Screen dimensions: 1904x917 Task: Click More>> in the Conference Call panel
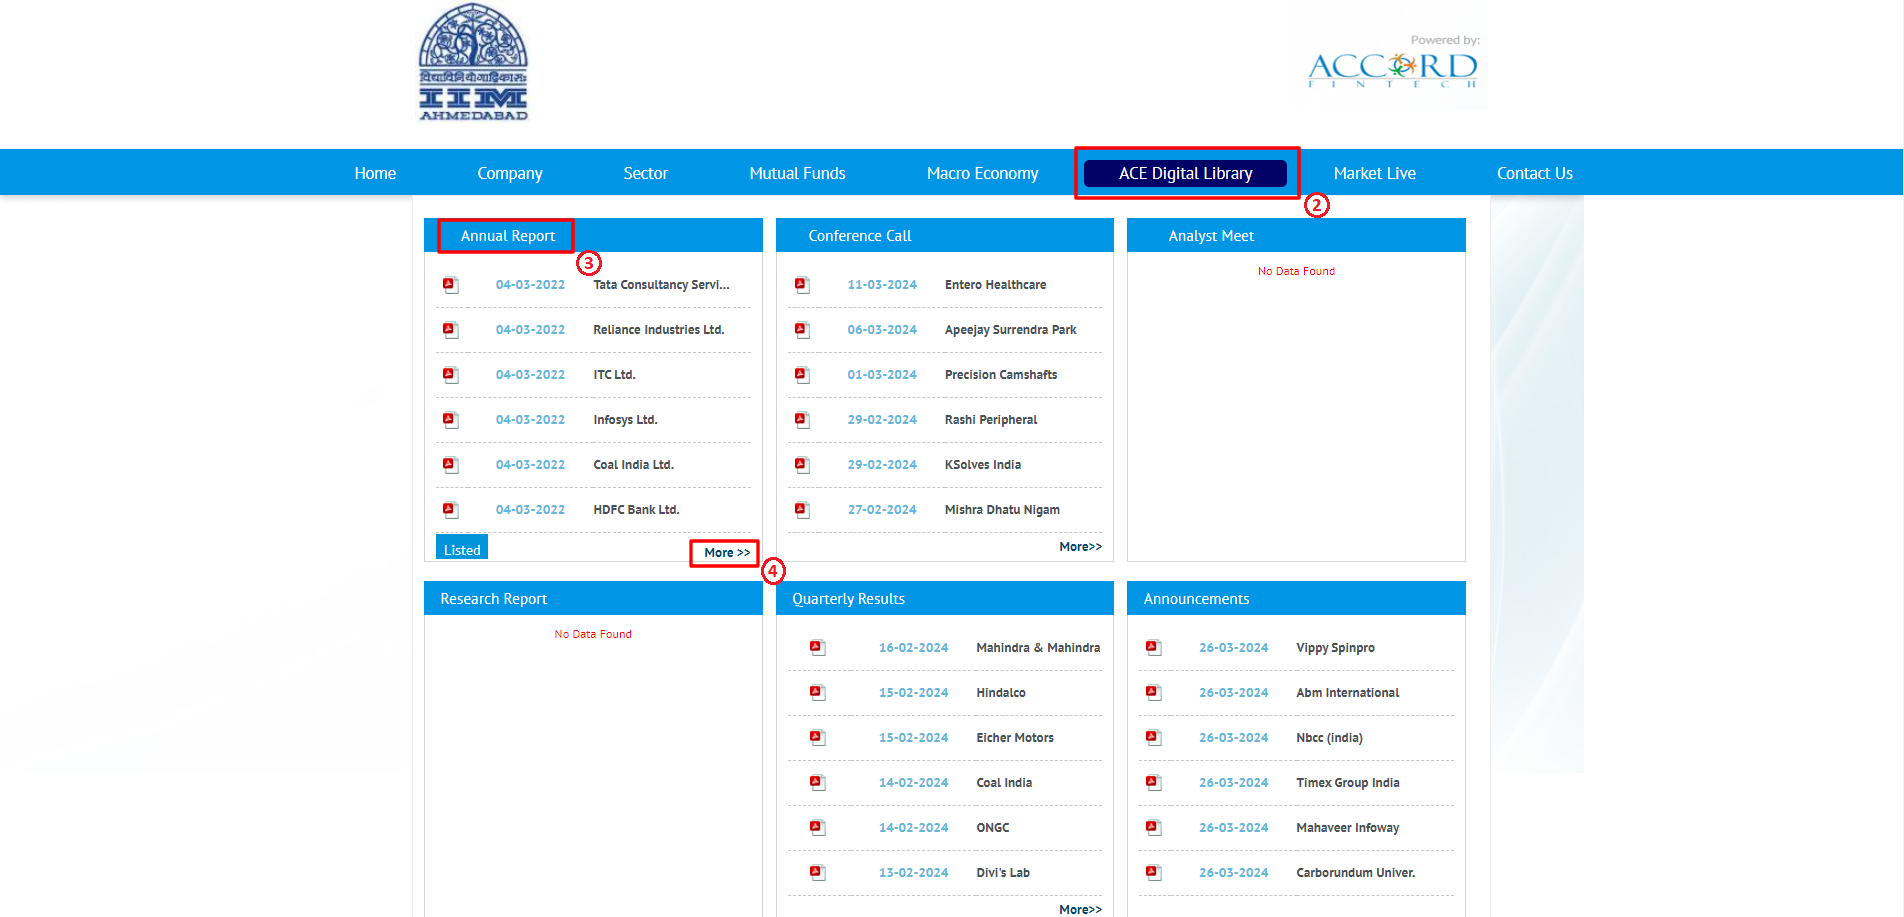tap(1081, 547)
